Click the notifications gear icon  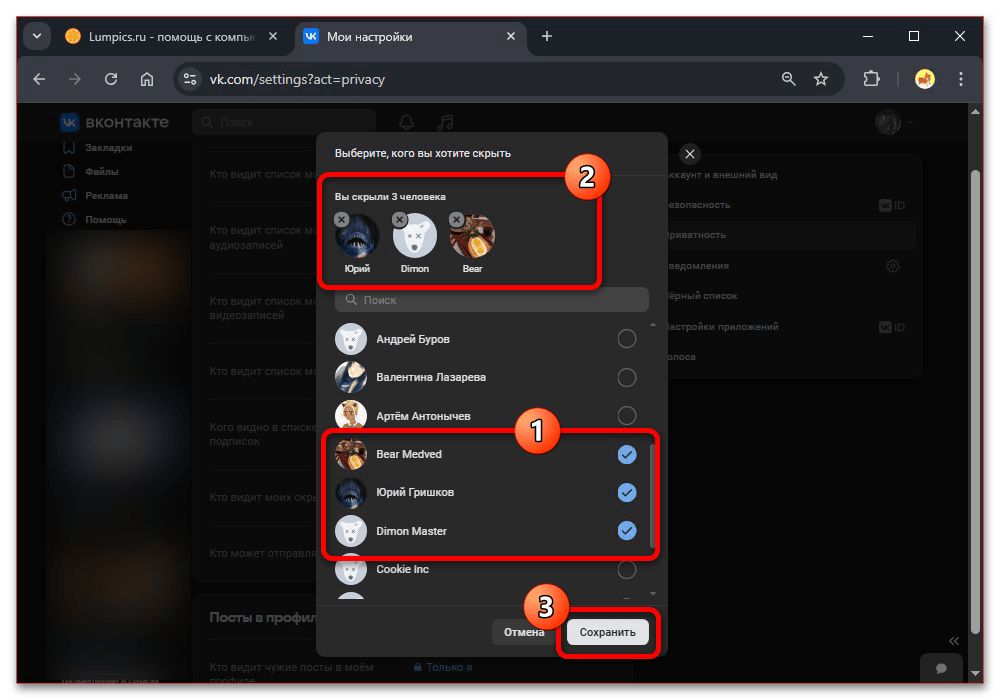tap(893, 266)
